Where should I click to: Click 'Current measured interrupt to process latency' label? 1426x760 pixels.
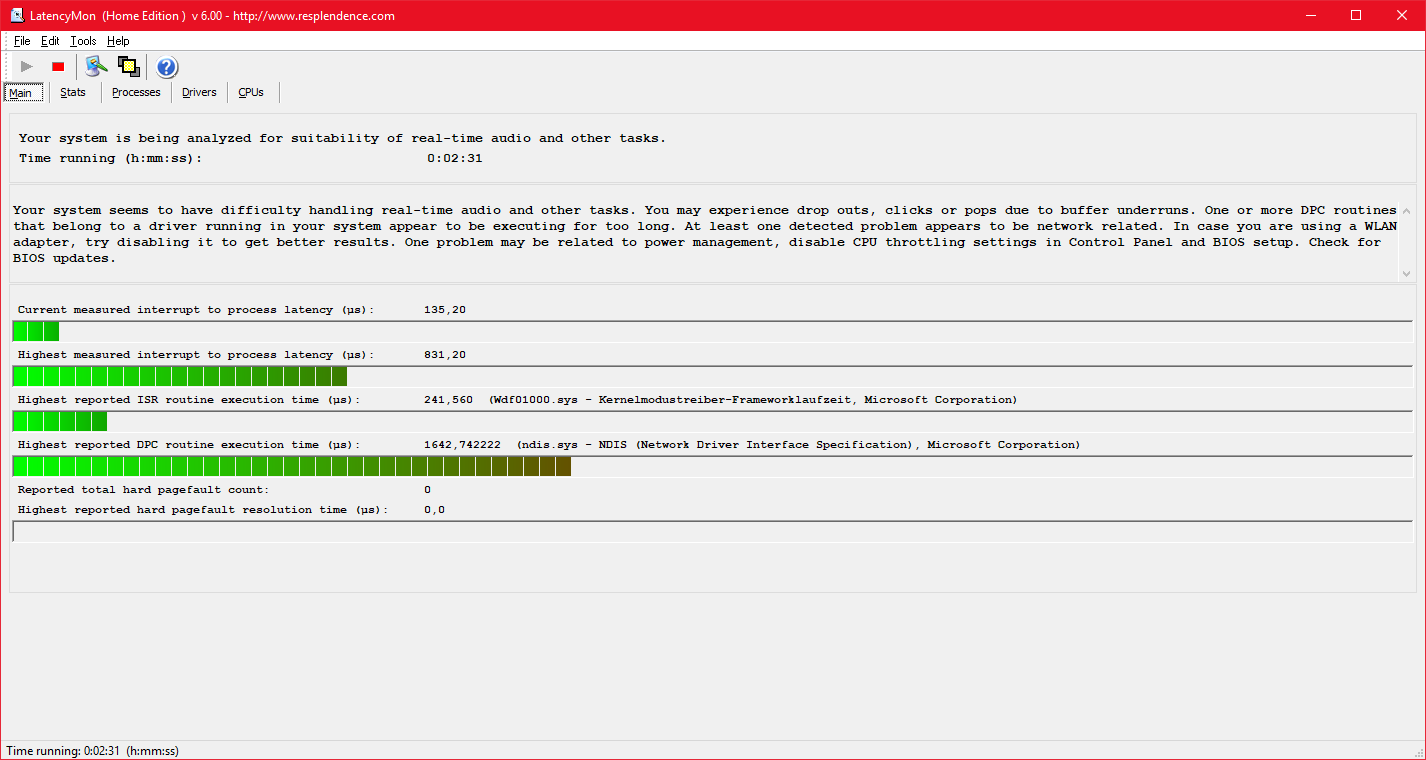point(196,310)
